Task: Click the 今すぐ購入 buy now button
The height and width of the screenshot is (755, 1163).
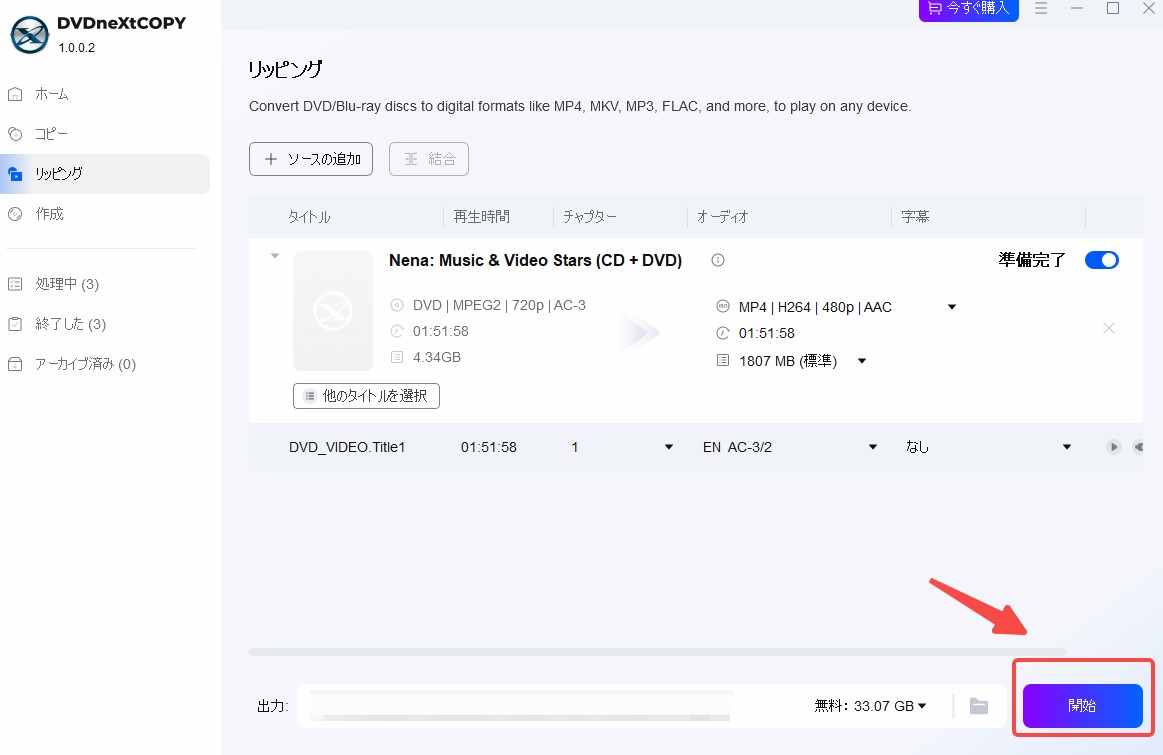Action: (x=969, y=9)
